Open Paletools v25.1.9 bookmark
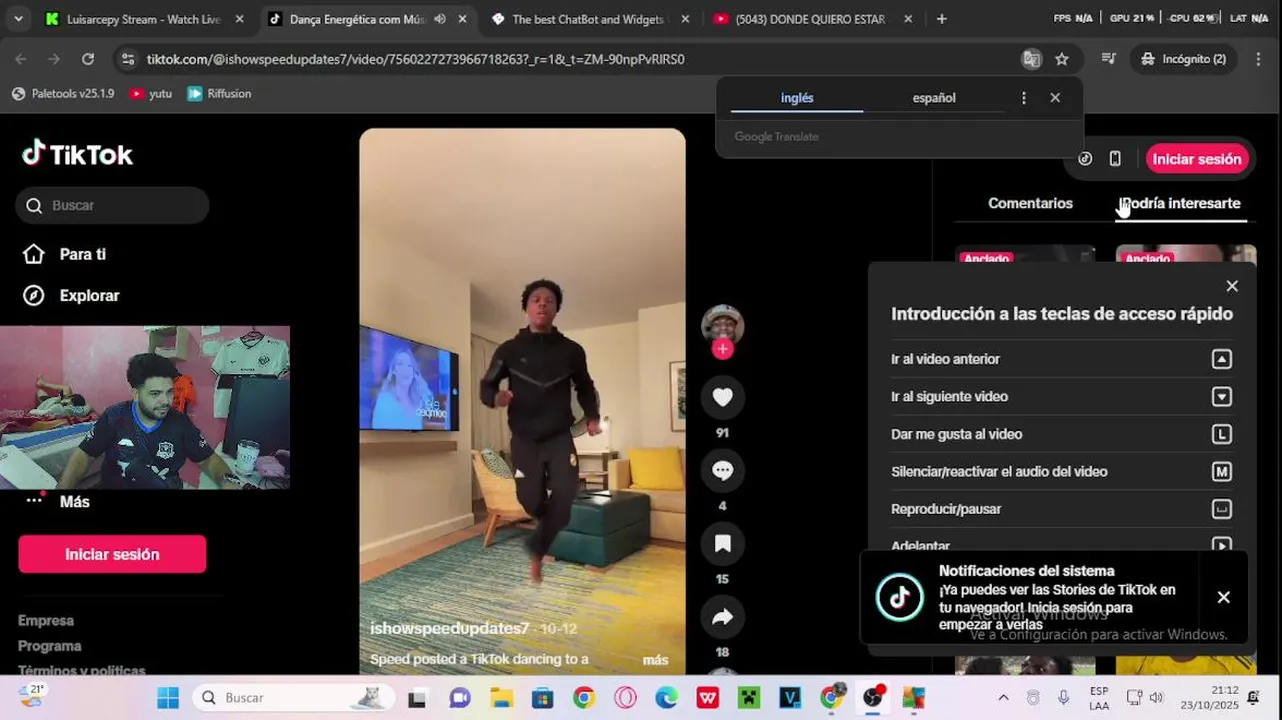This screenshot has width=1282, height=720. click(x=63, y=94)
